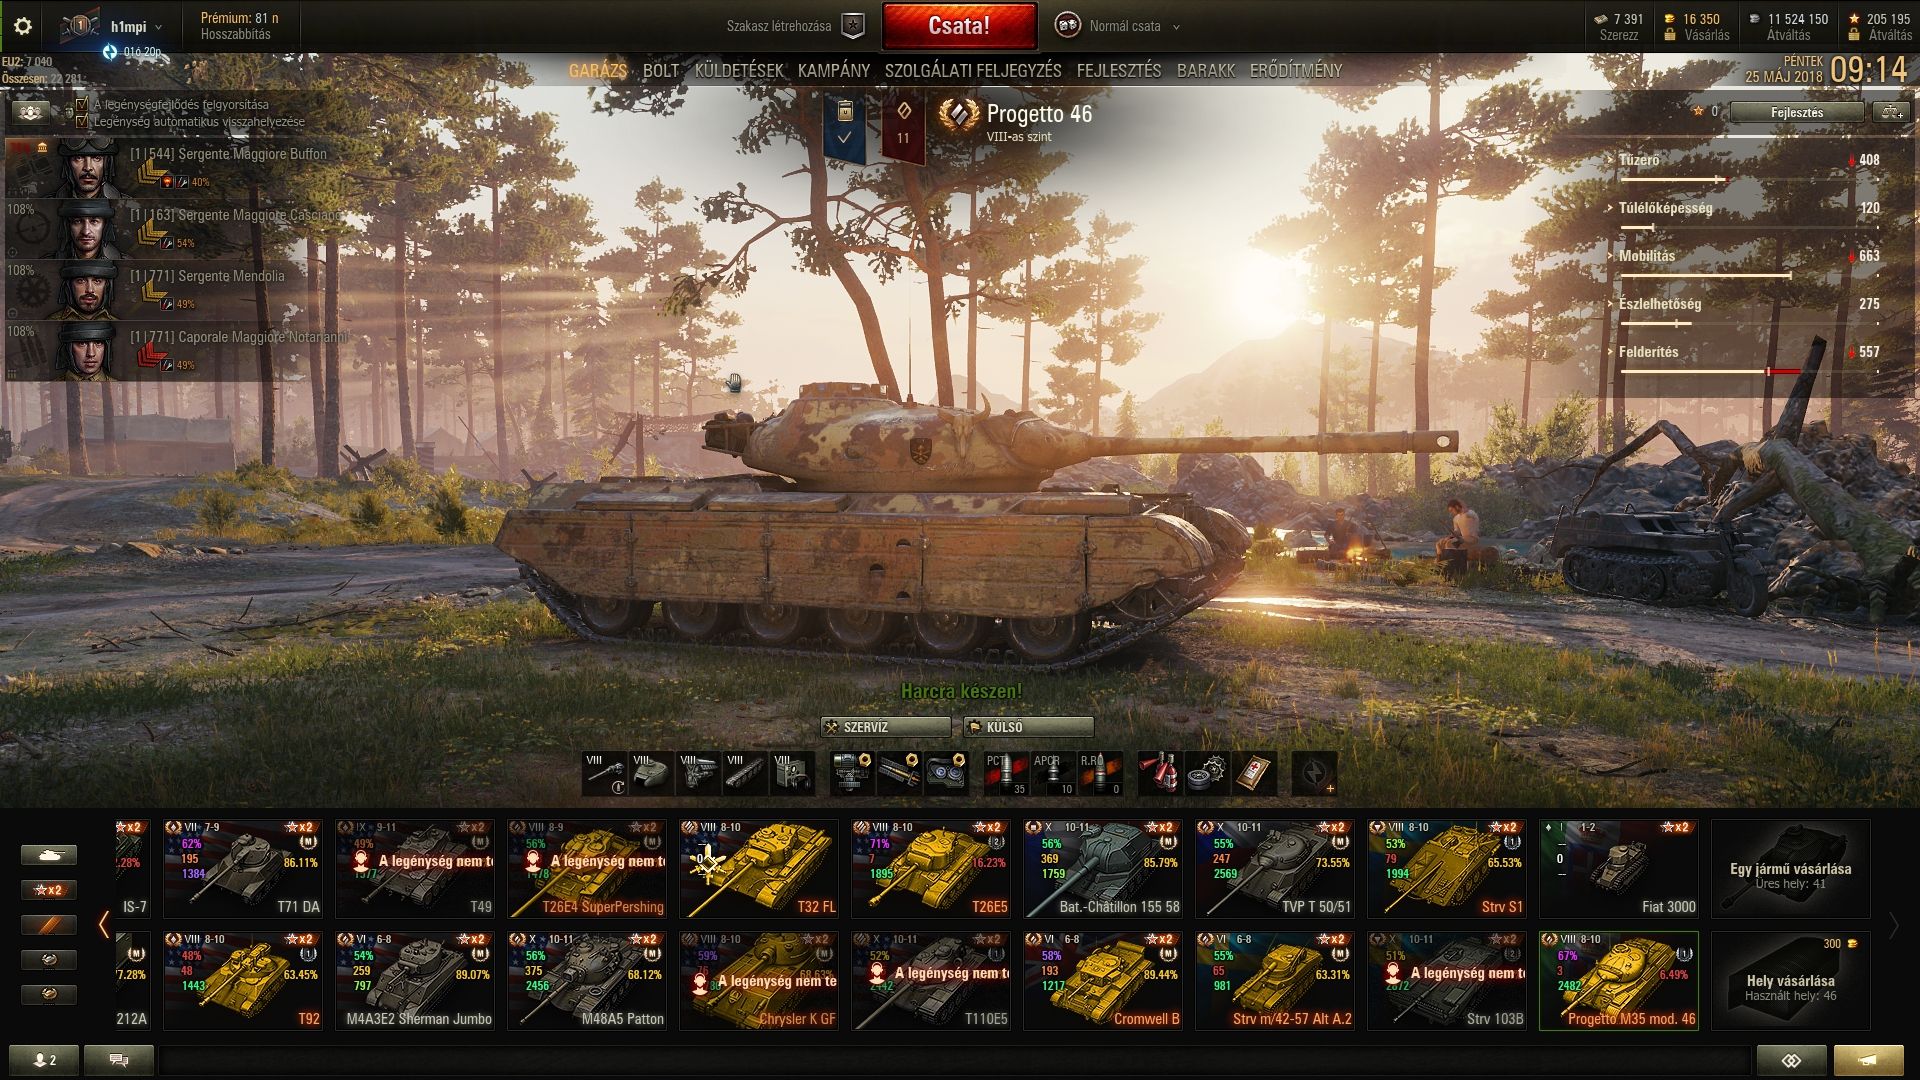Open the BOLT menu tab

coord(661,71)
